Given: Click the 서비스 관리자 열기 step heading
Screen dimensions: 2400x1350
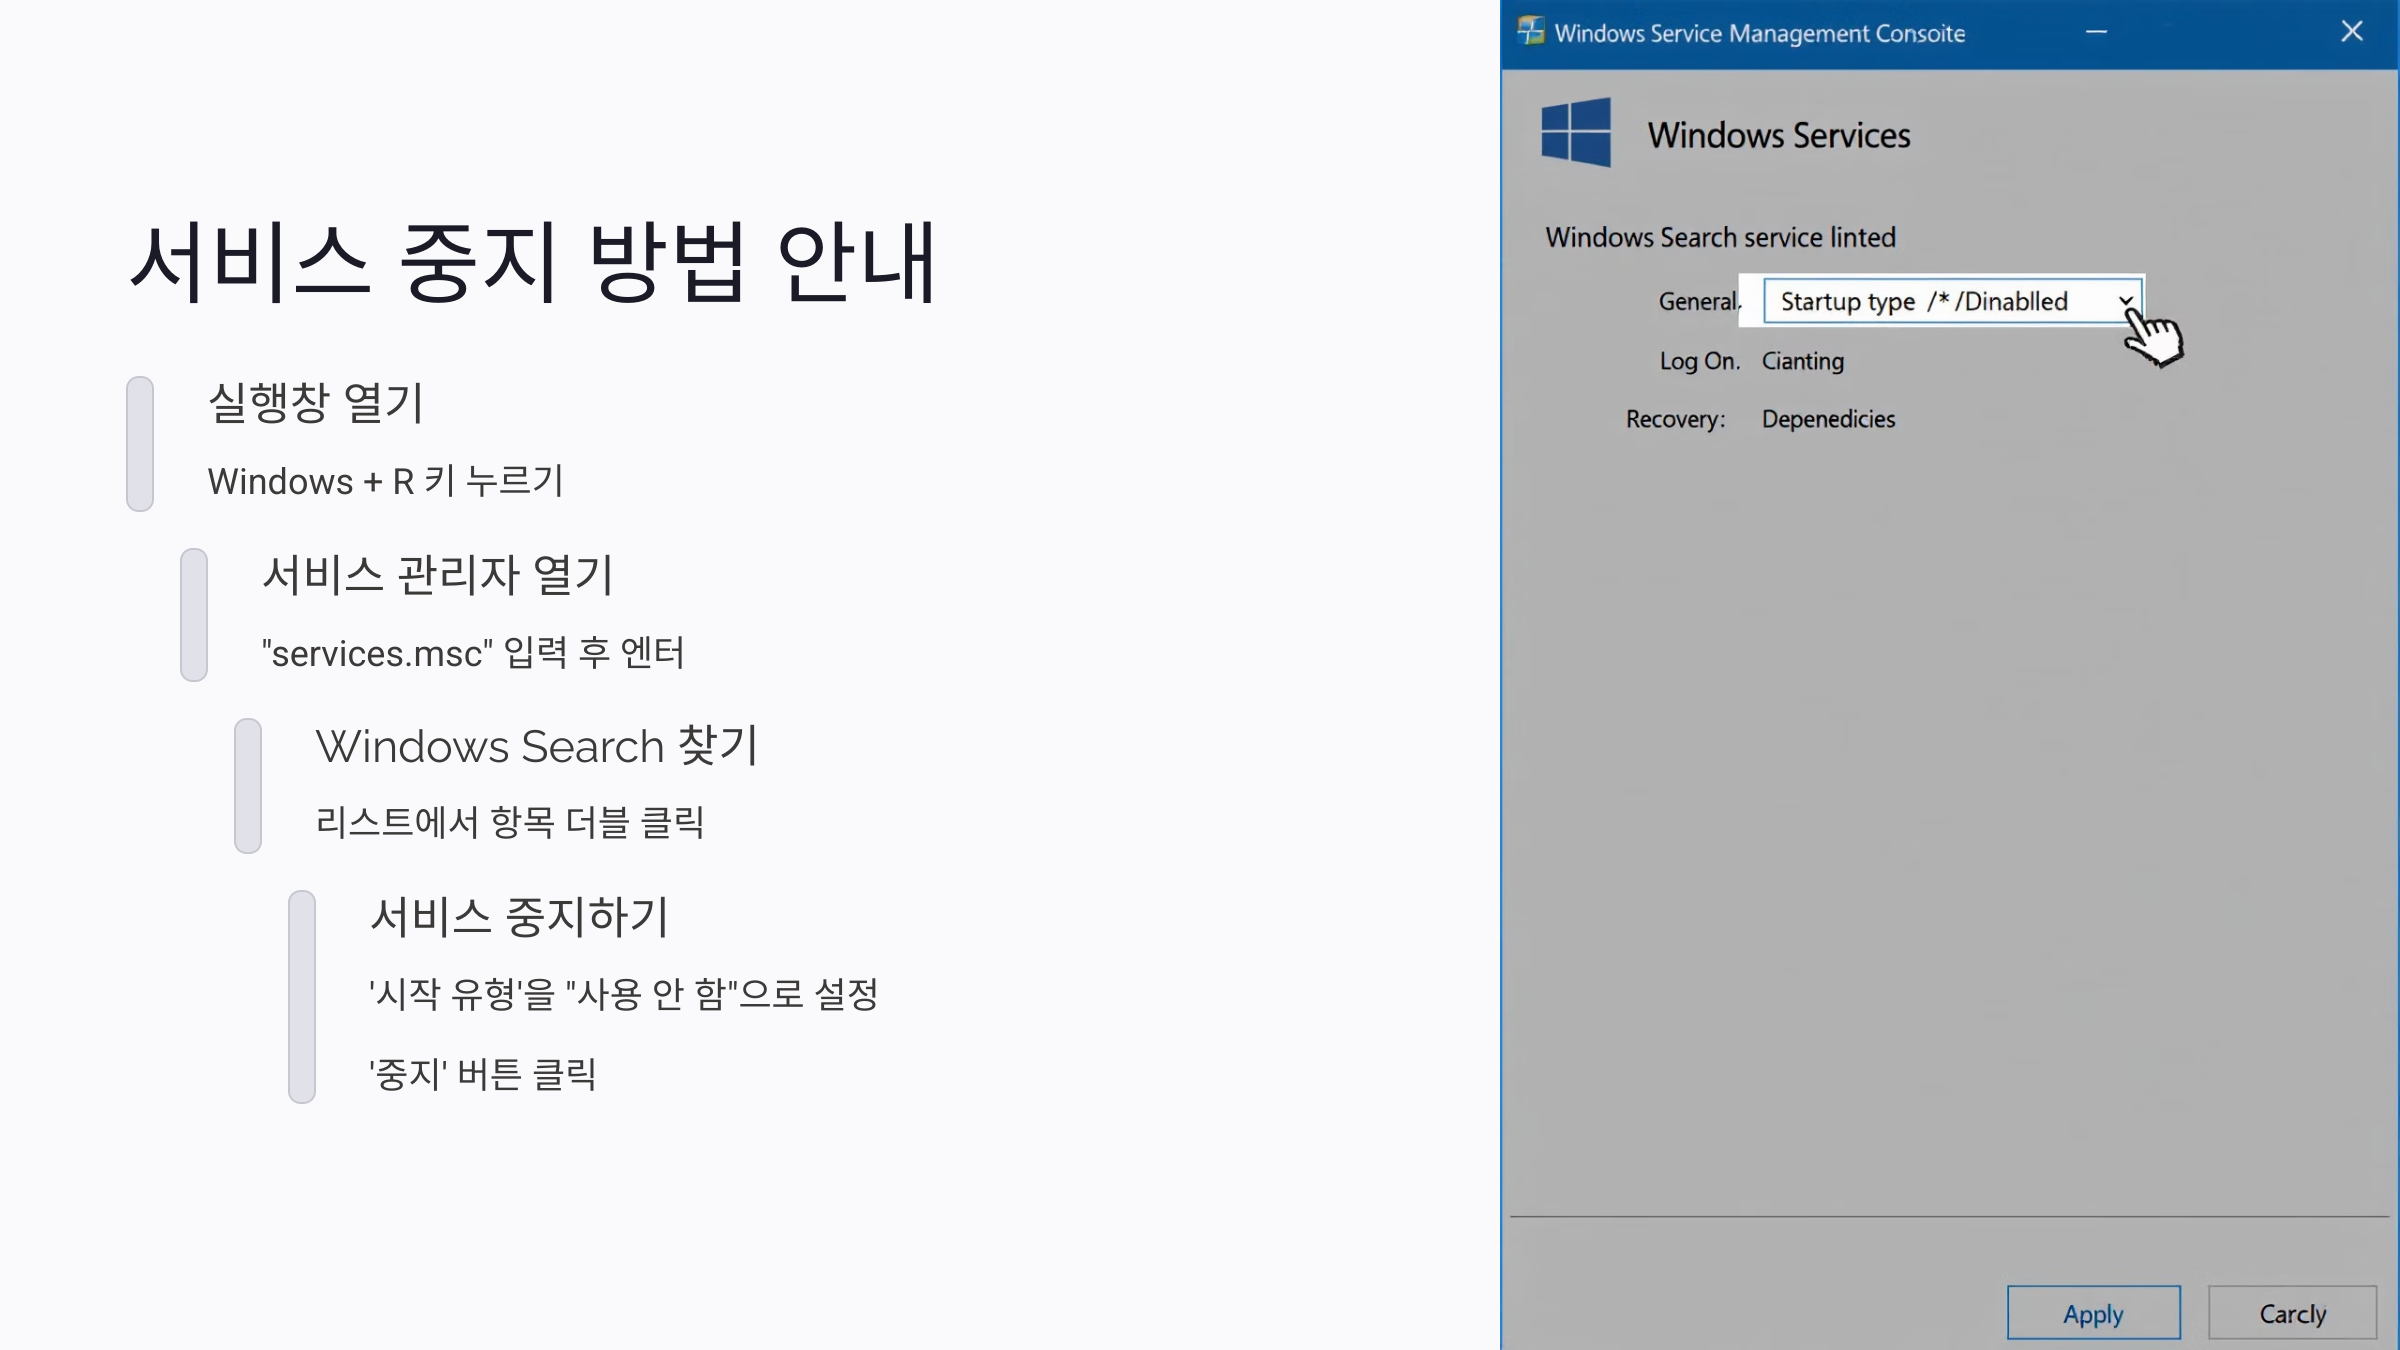Looking at the screenshot, I should coord(437,575).
